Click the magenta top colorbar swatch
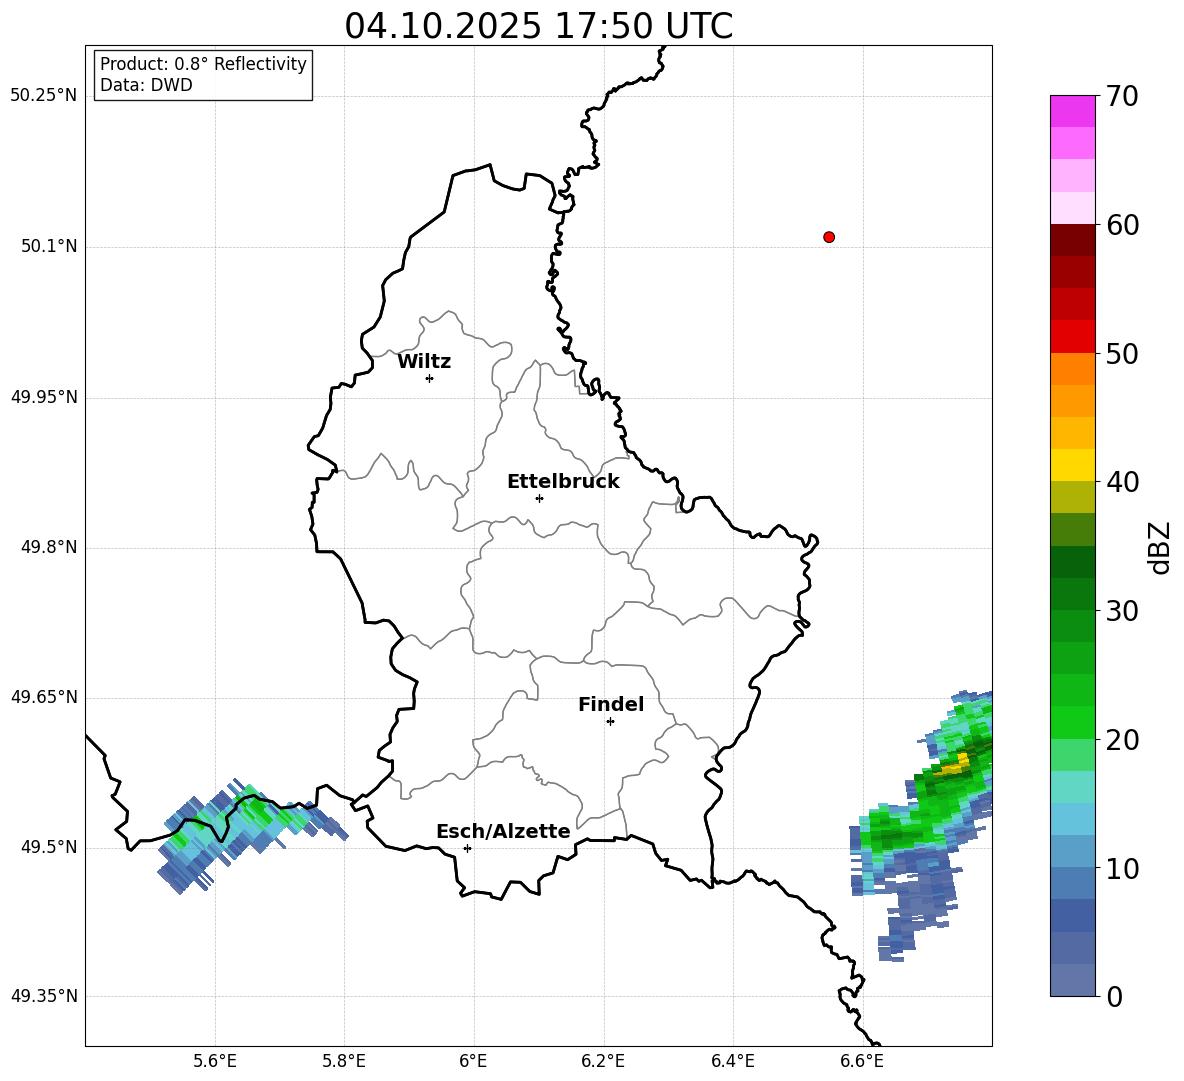 point(1072,111)
